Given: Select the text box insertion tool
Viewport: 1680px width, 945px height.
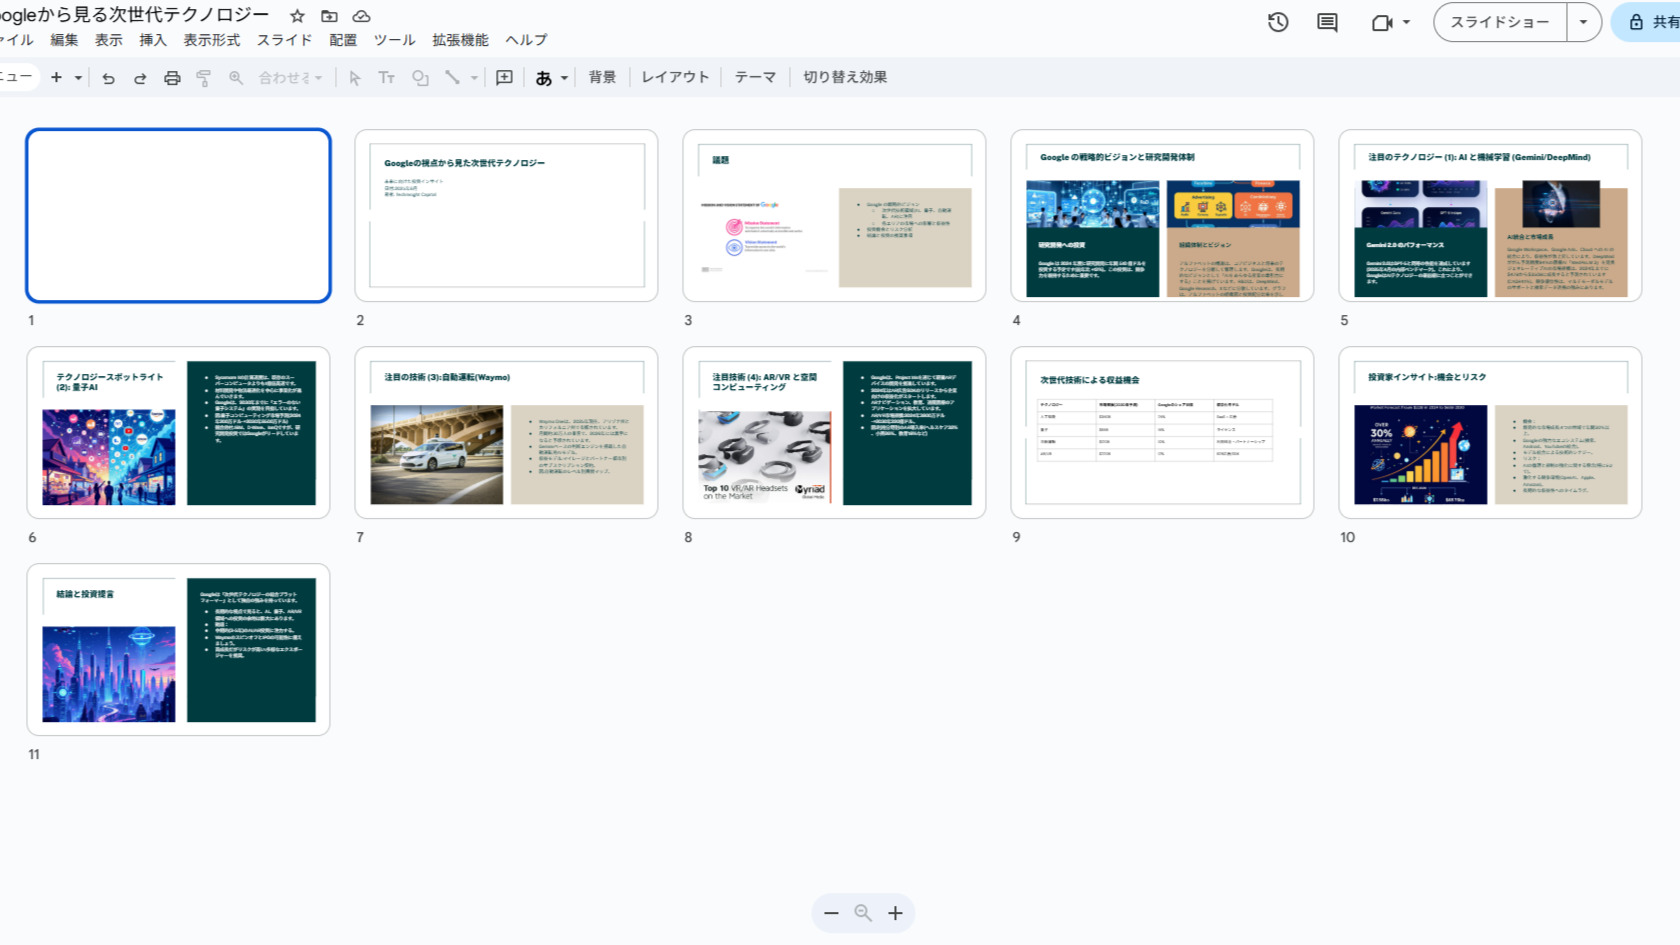Looking at the screenshot, I should (387, 77).
